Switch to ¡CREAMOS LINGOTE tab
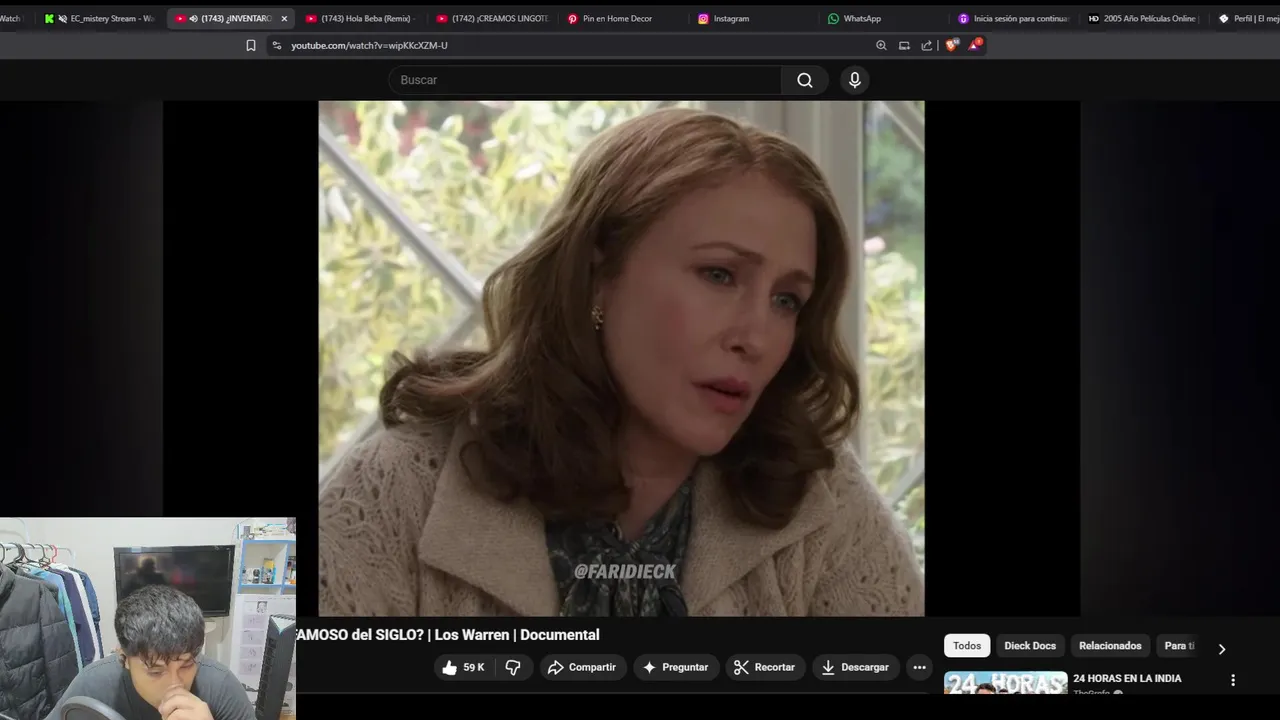 click(x=494, y=18)
